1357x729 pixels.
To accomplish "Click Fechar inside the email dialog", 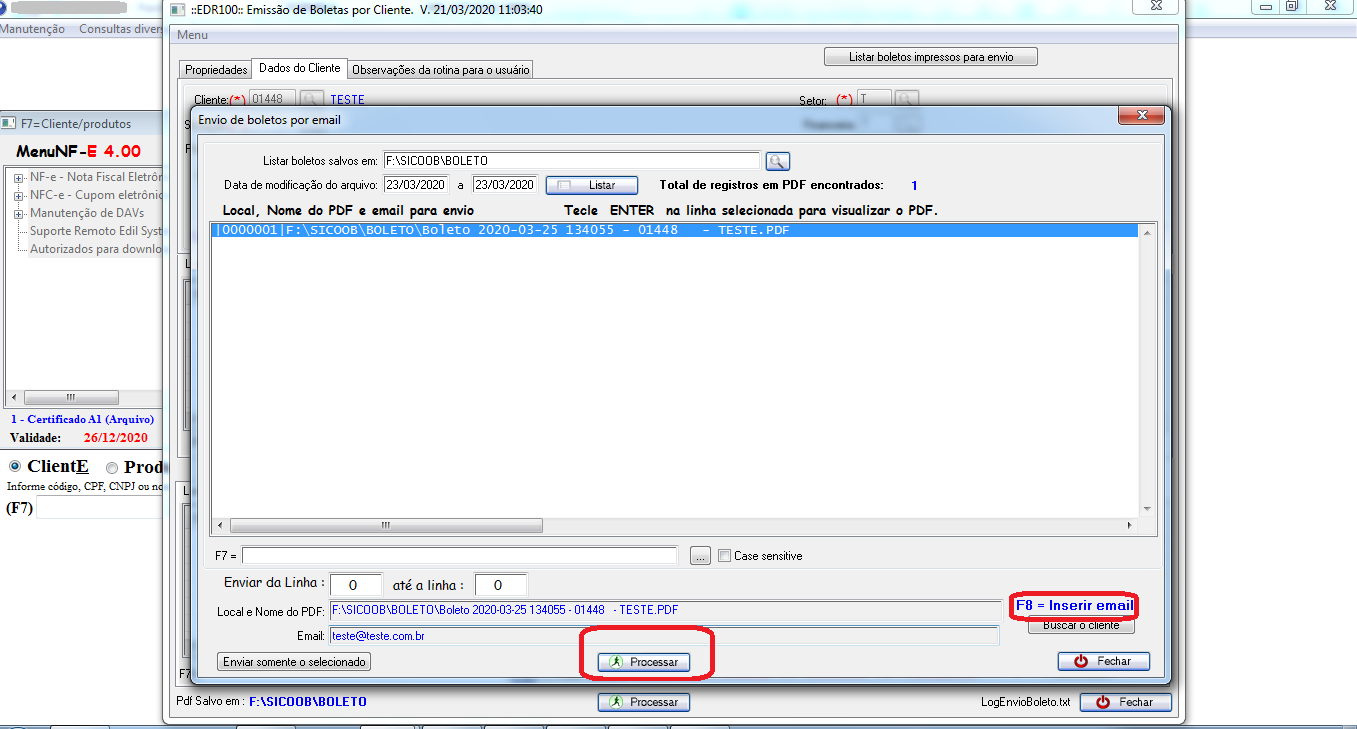I will click(1103, 661).
